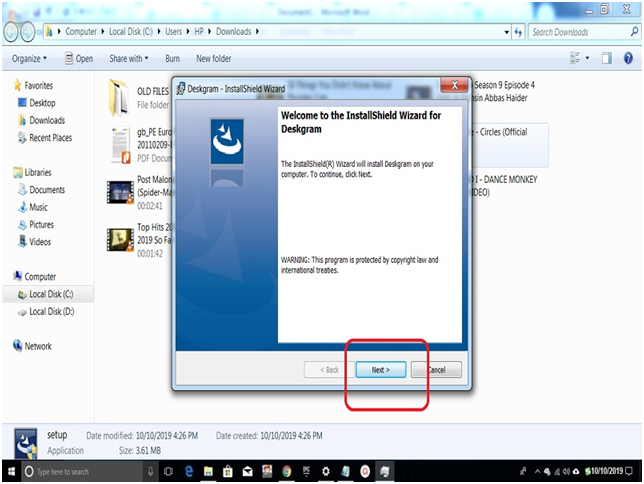Click the Explorer back navigation arrow
This screenshot has width=644, height=484.
(11, 32)
